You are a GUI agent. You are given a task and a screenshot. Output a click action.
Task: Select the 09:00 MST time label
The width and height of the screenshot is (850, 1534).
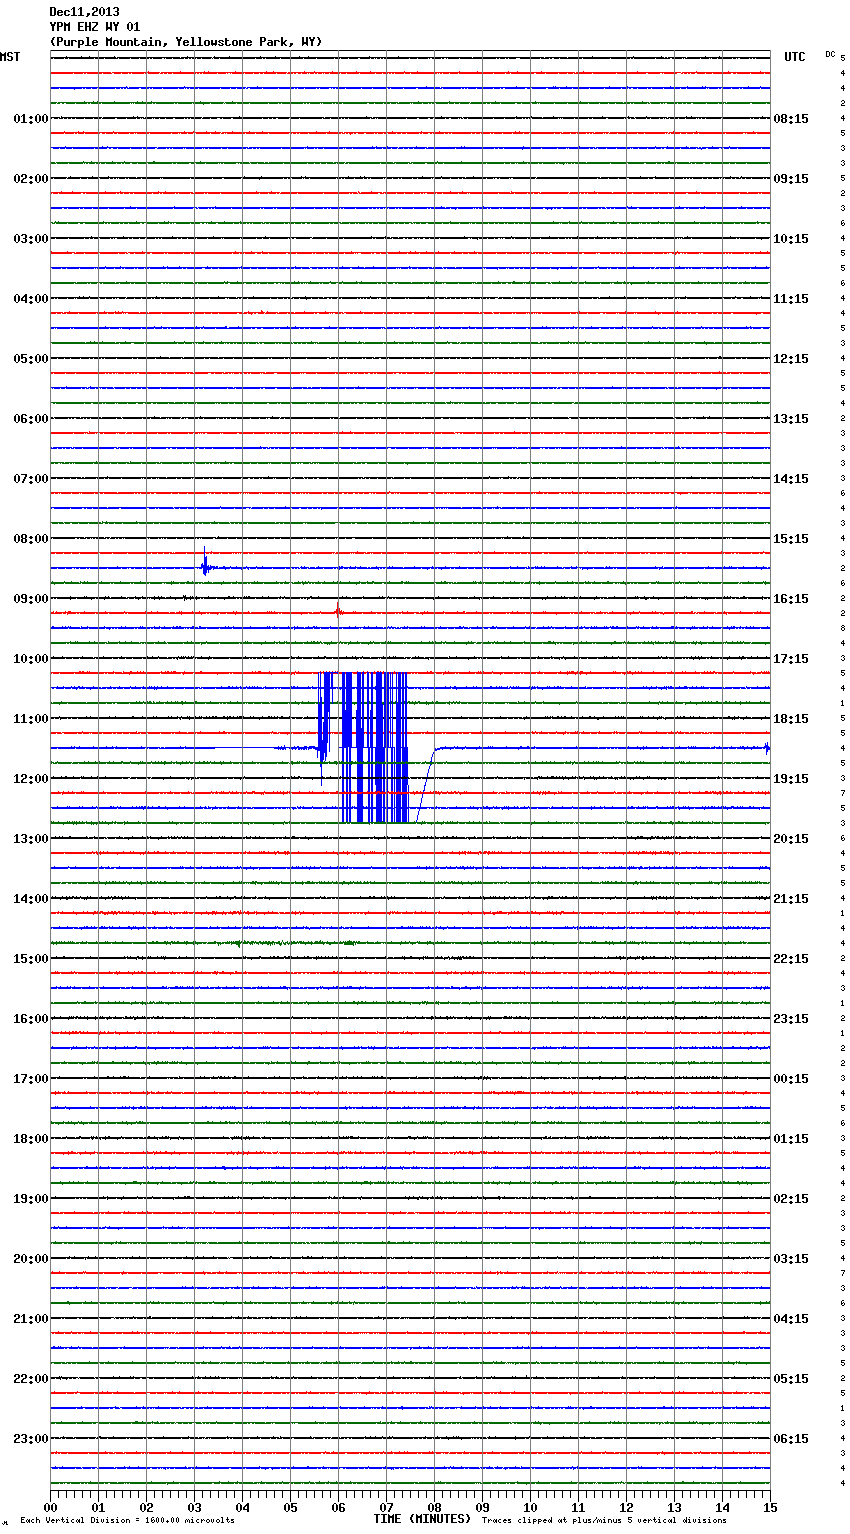click(x=31, y=599)
